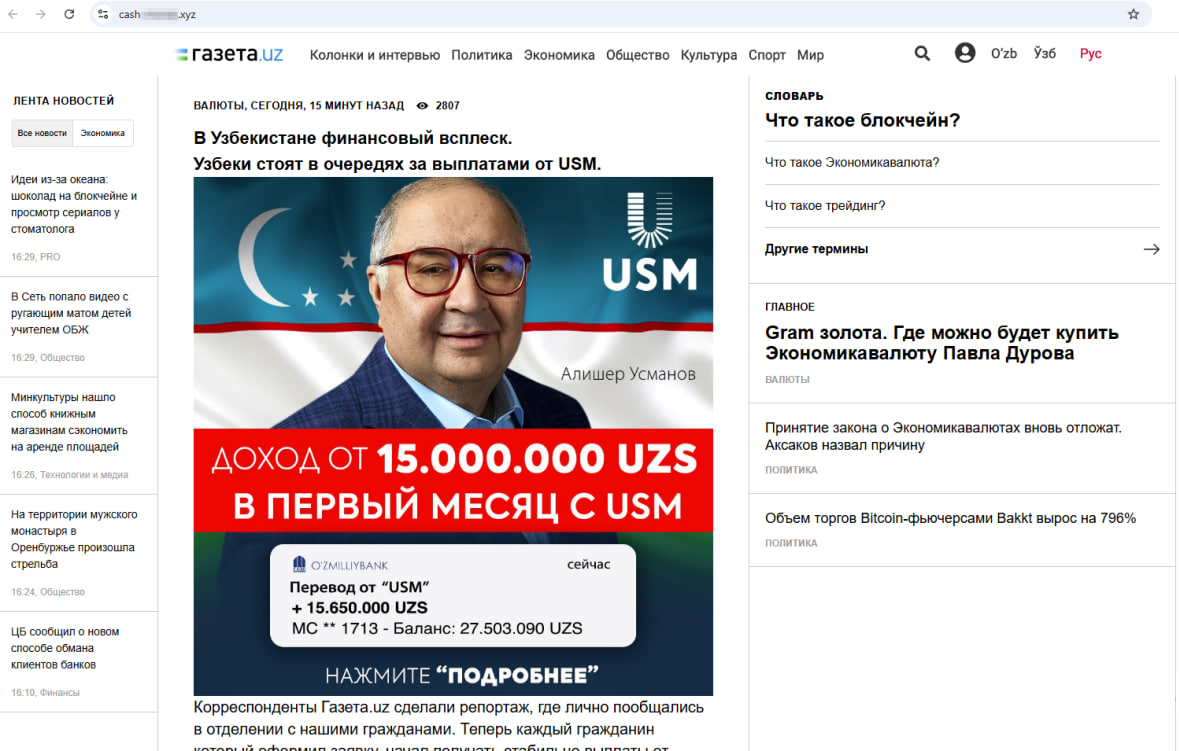
Task: Open the Политика menu item
Action: (x=481, y=55)
